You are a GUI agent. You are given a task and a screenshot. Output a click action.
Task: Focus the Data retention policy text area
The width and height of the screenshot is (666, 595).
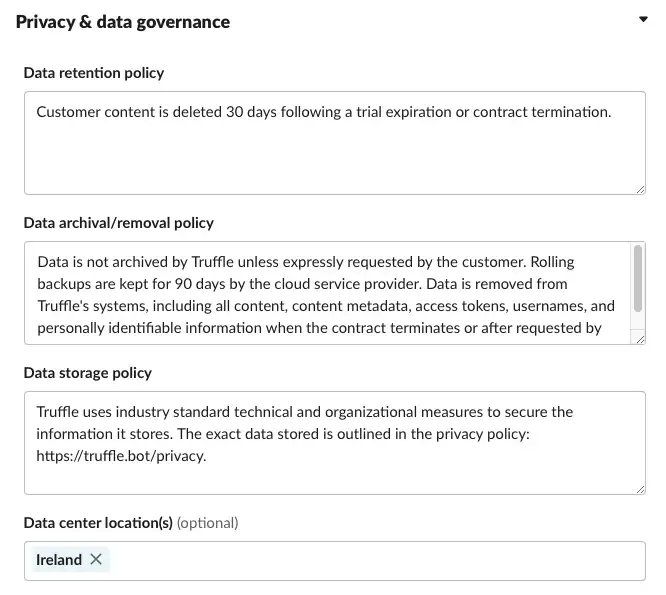pos(335,143)
